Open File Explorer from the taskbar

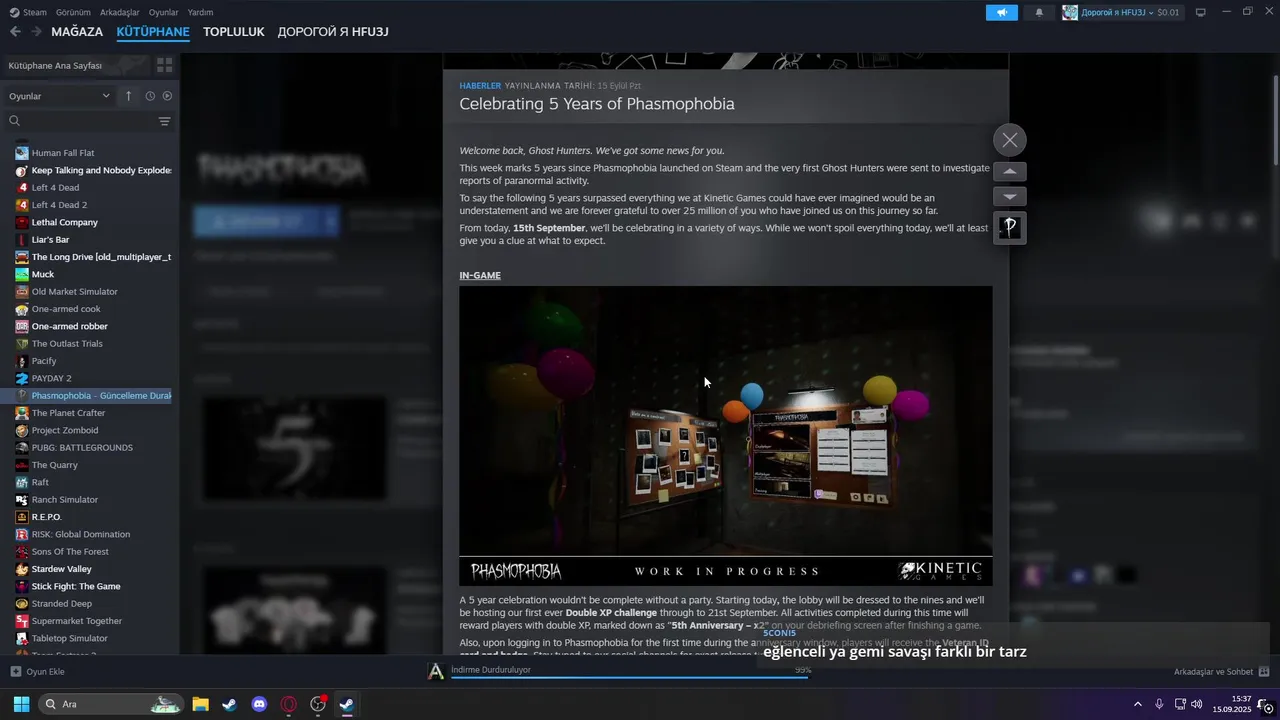coord(200,704)
